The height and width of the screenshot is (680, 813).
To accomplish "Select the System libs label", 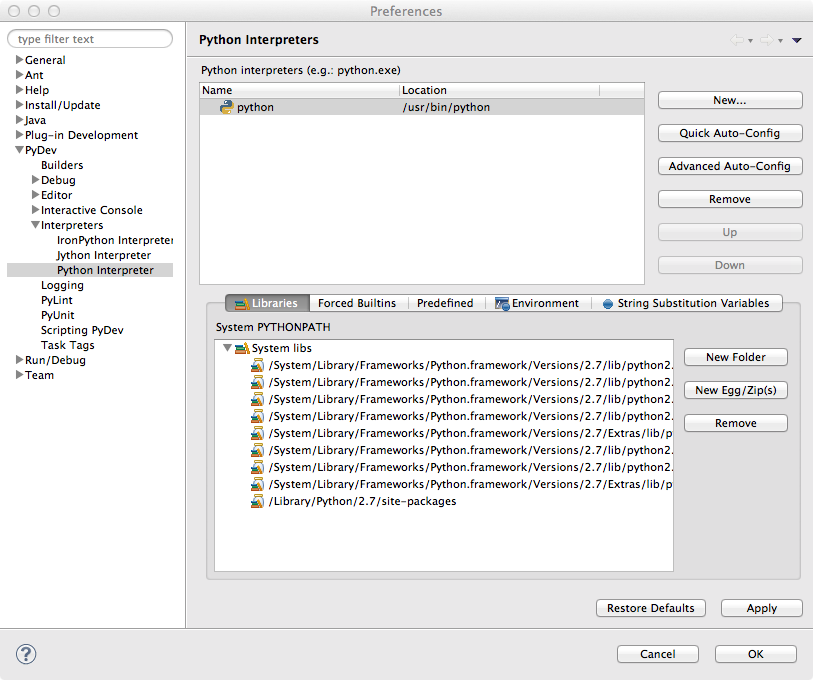I will point(282,348).
